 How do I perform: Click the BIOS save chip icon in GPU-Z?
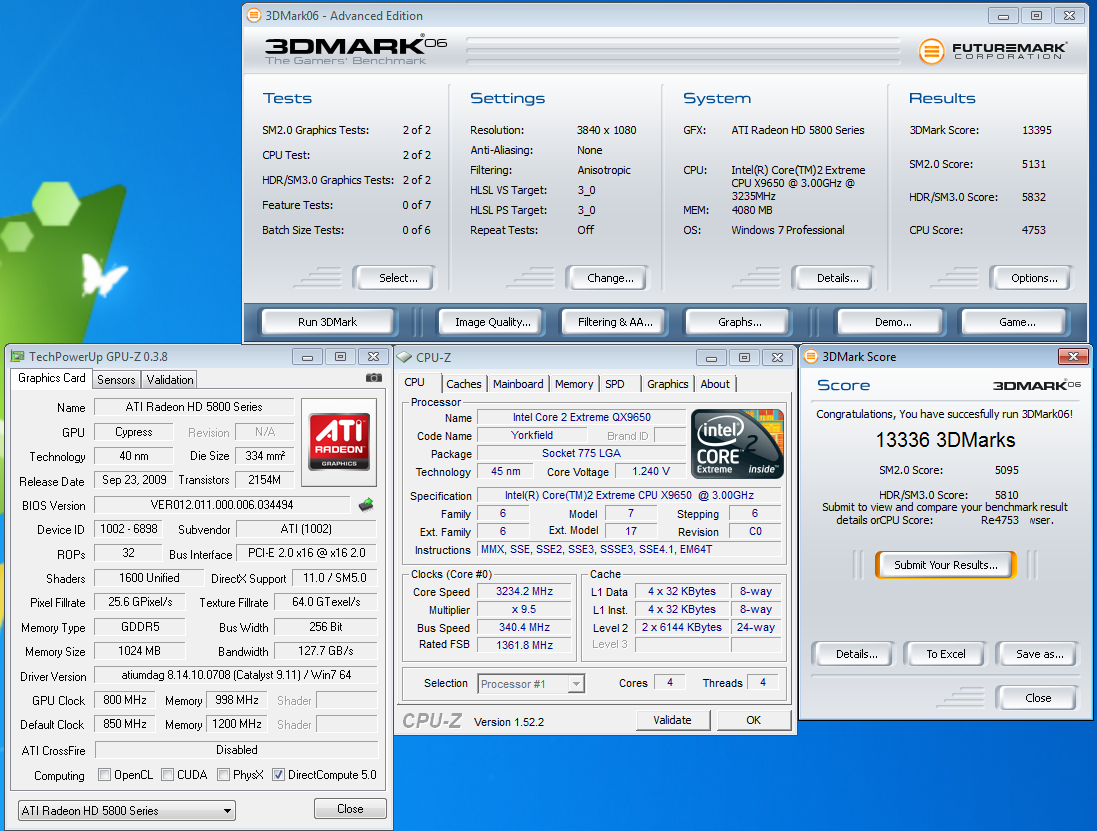366,504
